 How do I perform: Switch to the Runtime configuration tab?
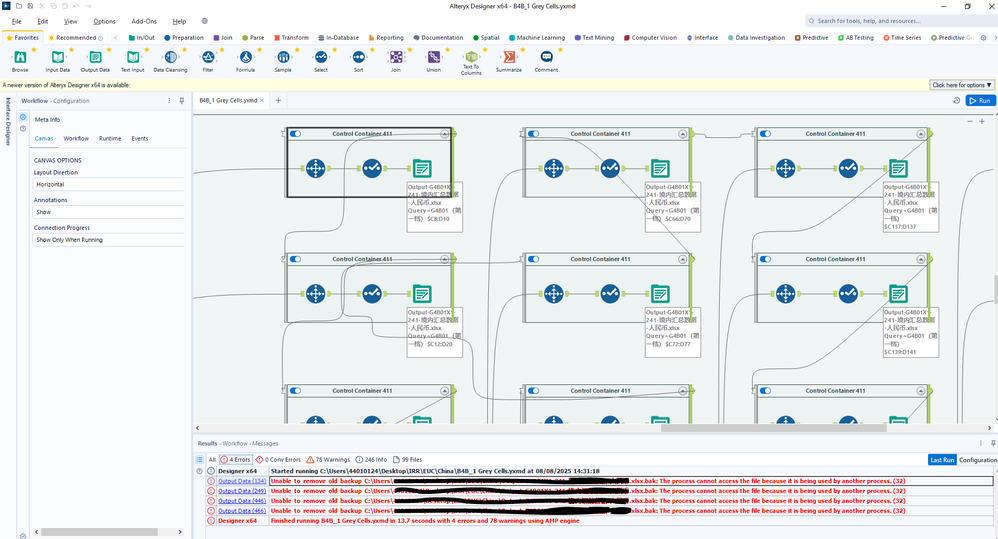110,138
